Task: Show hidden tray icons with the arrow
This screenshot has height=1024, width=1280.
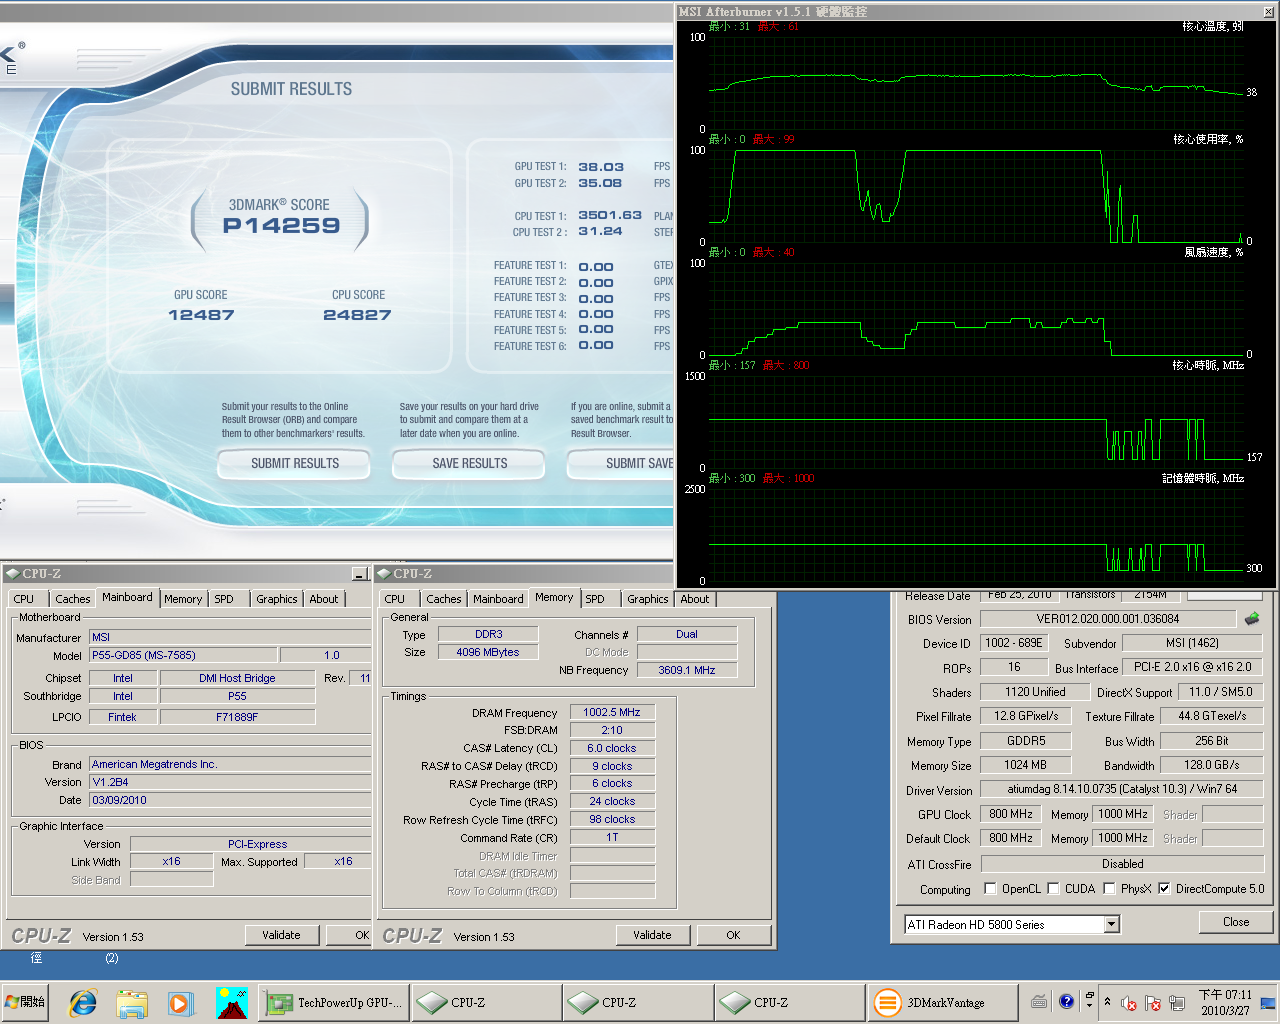Action: (1107, 1001)
